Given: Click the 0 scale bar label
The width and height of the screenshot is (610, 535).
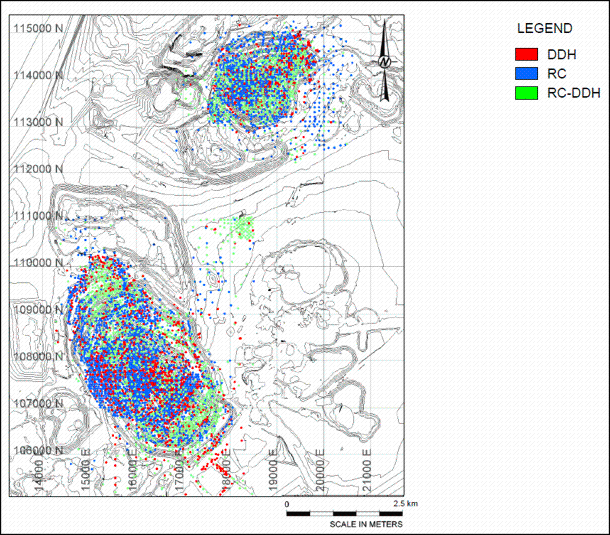Looking at the screenshot, I should pyautogui.click(x=287, y=504).
